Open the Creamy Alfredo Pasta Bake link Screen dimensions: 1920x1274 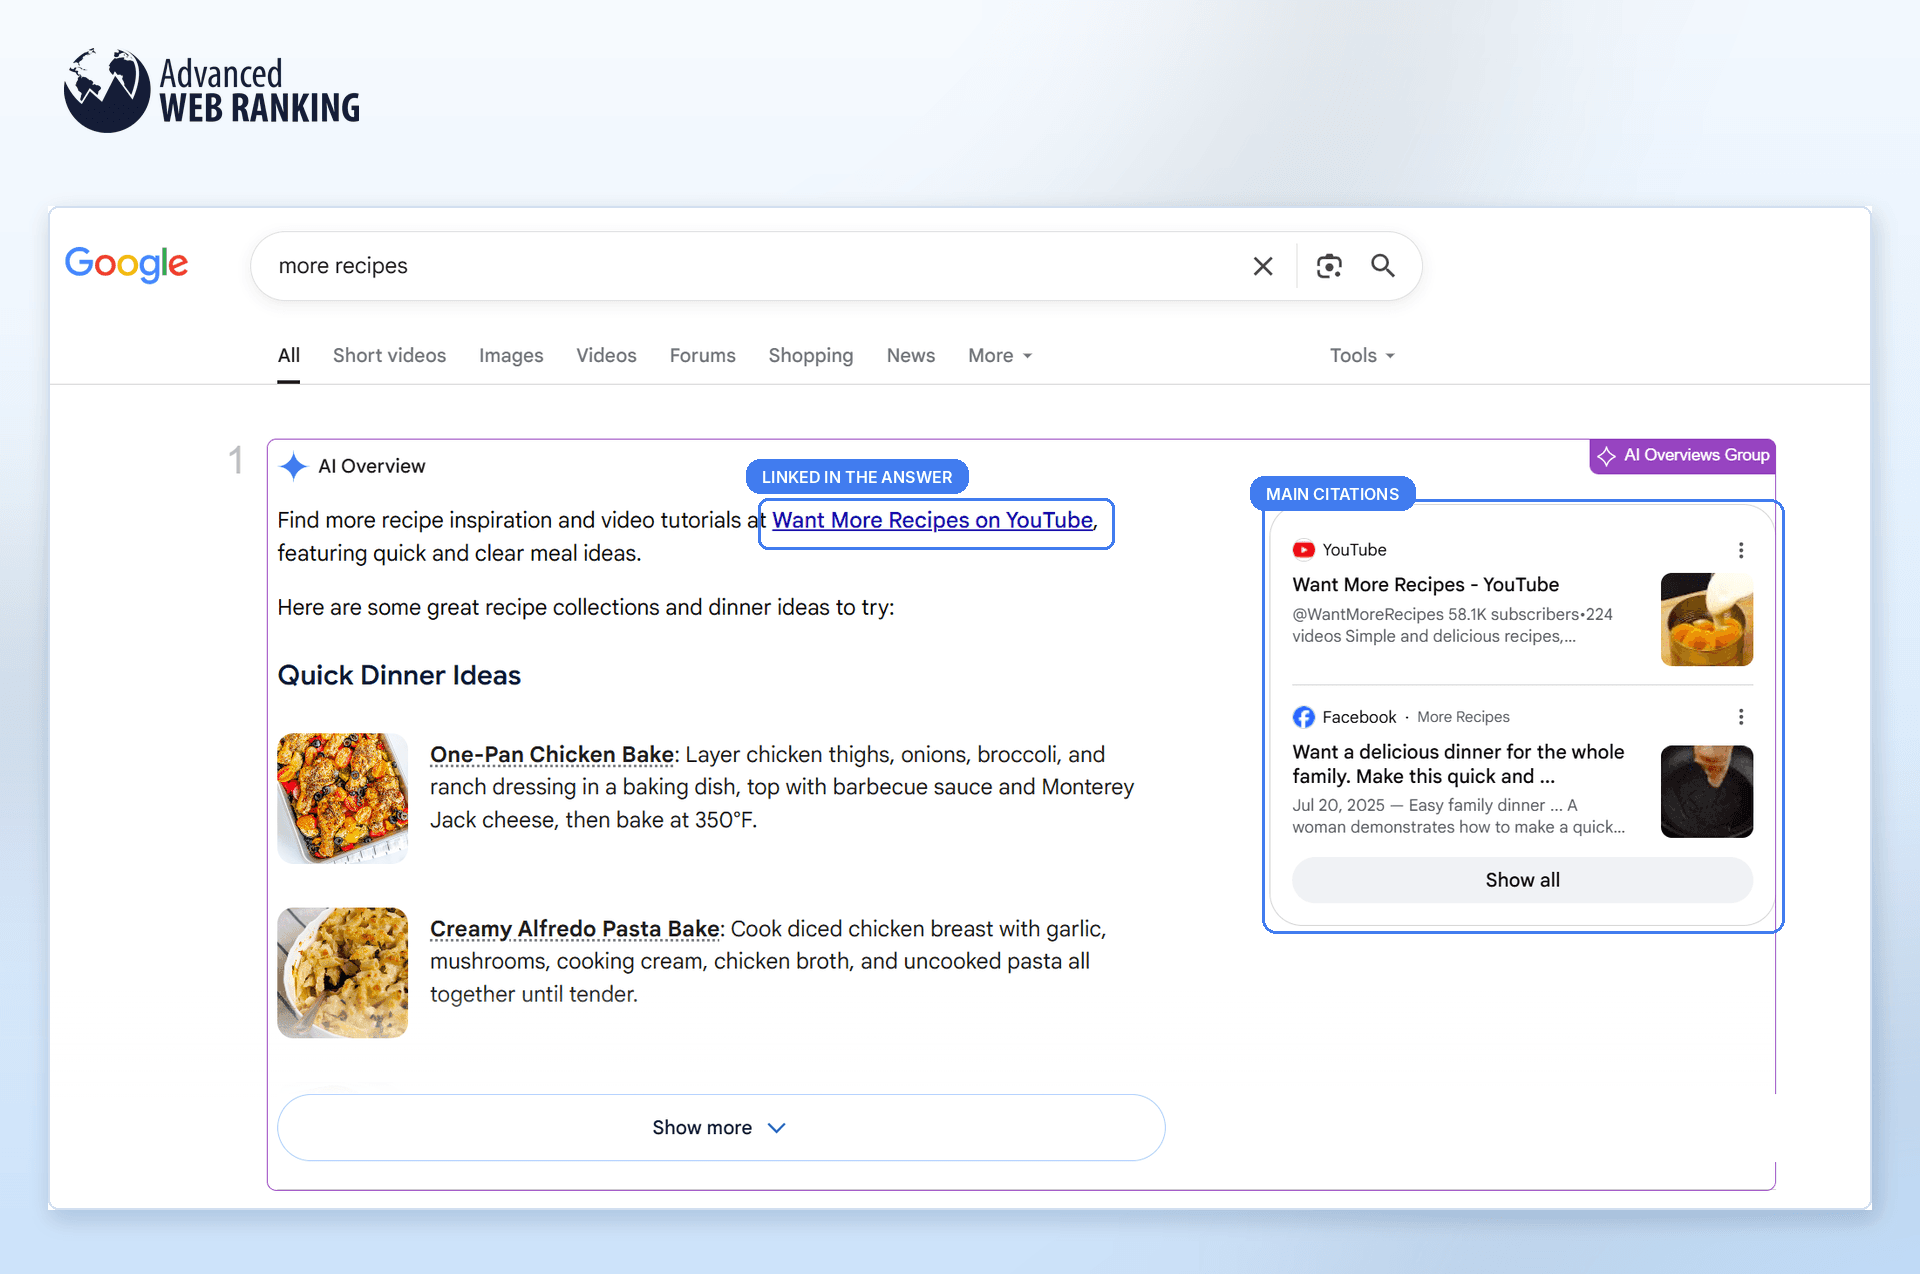[575, 929]
